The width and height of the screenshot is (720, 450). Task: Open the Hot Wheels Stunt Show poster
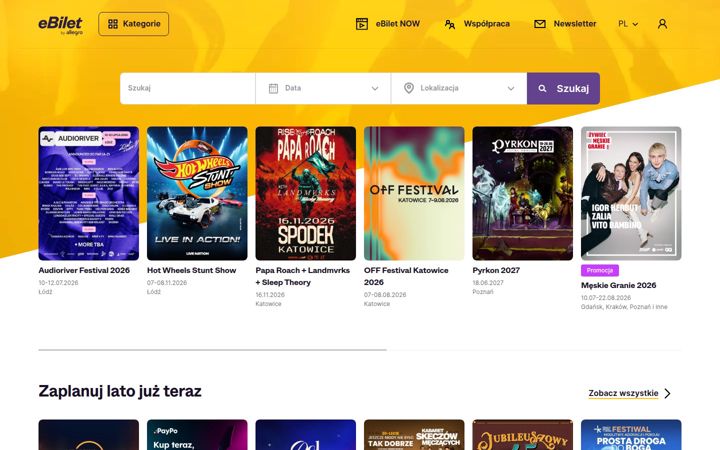(x=197, y=193)
